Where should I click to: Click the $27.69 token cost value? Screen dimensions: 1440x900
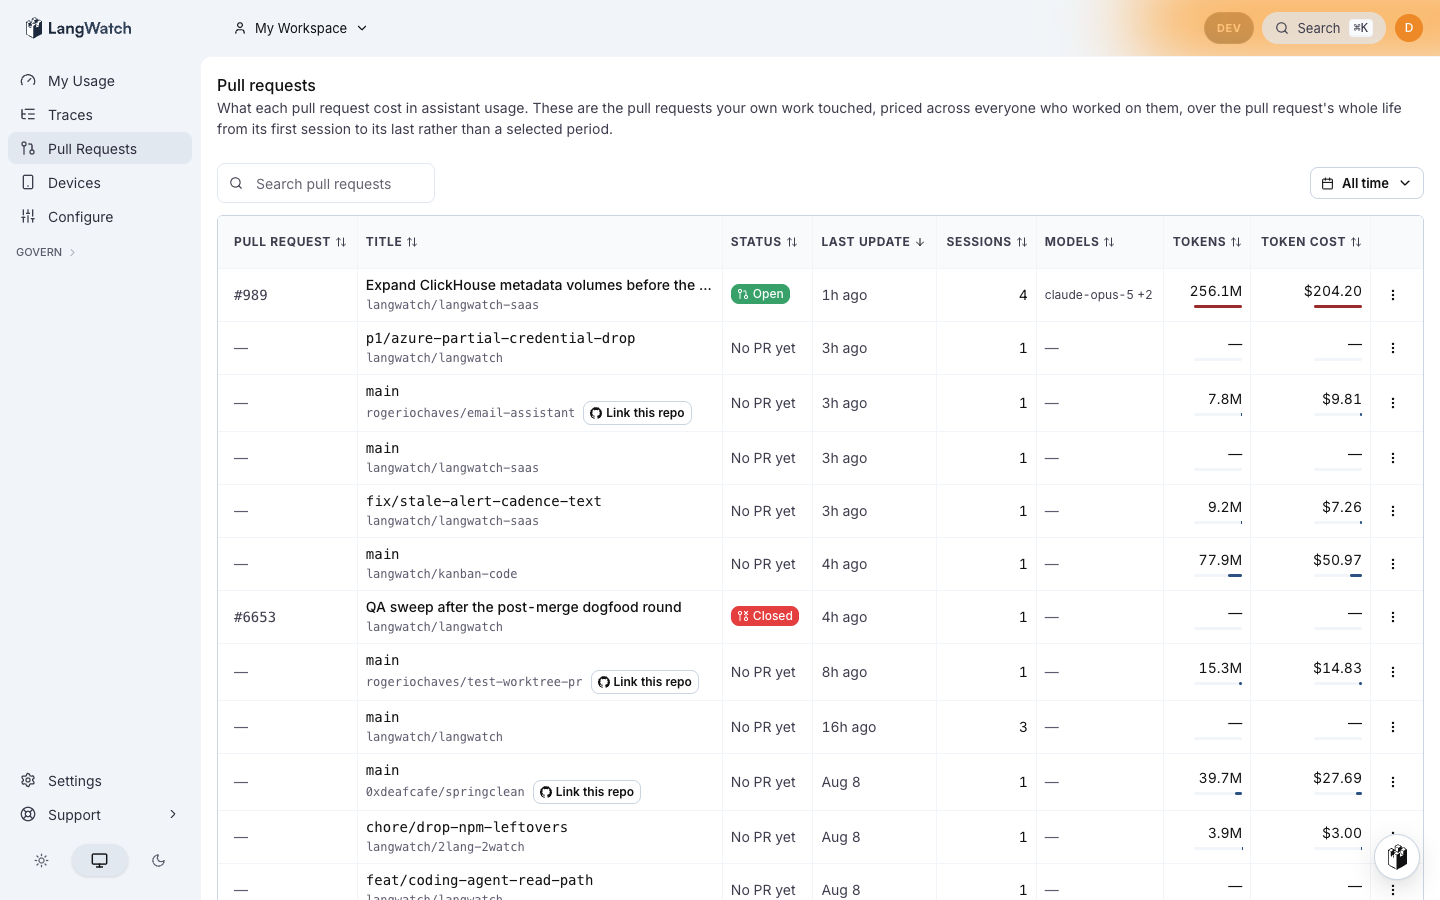1337,778
